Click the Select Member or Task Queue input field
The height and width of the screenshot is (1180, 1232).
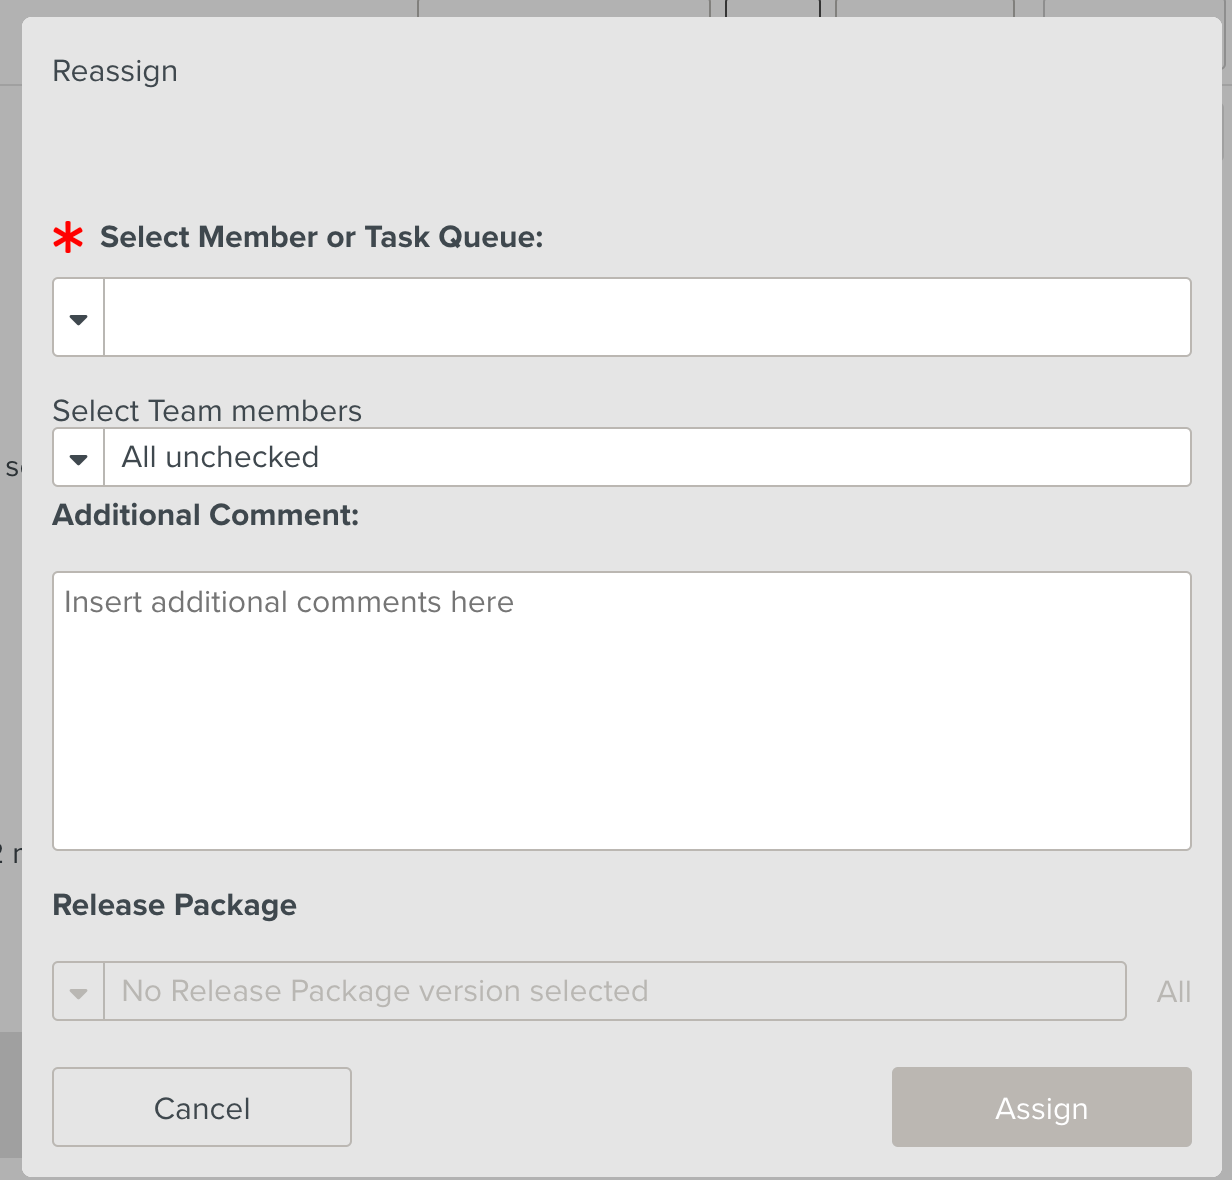coord(646,318)
